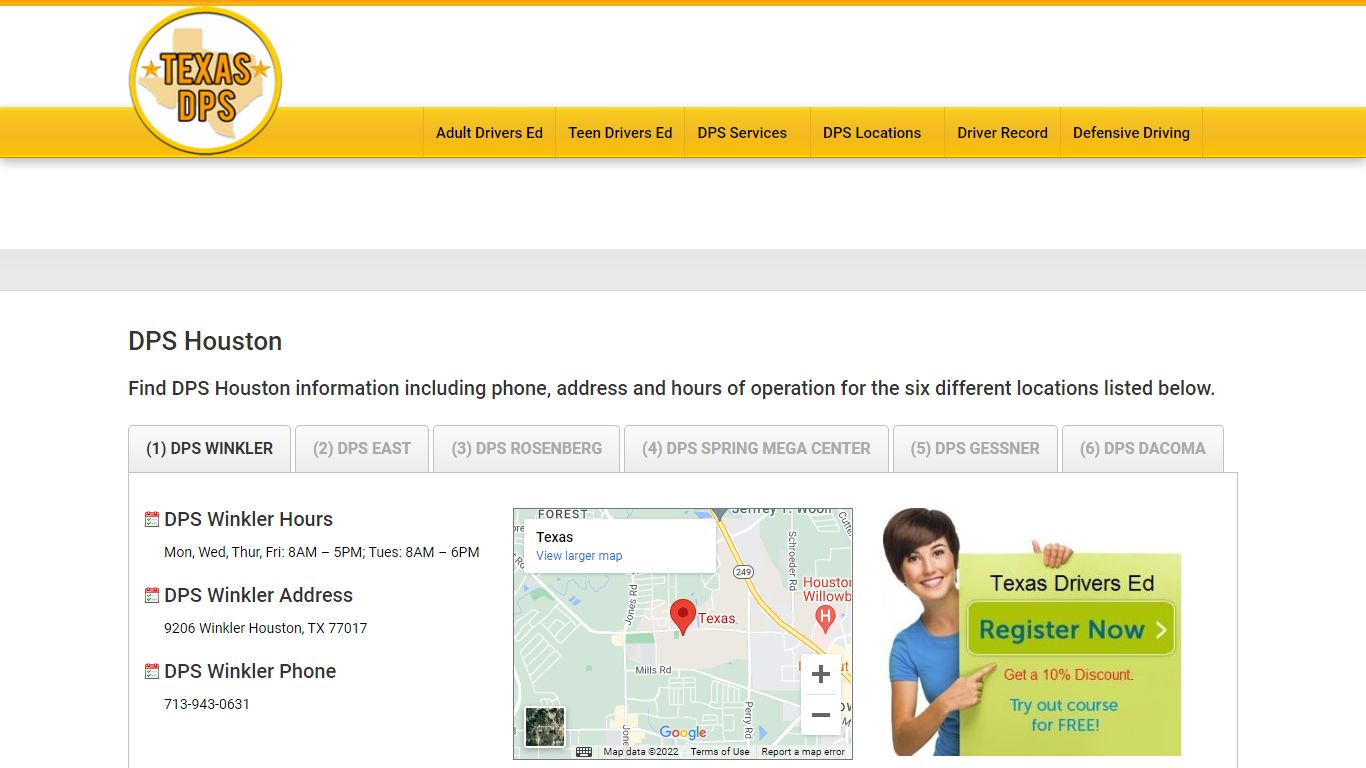Open the Driver Record menu
1366x768 pixels.
click(1002, 132)
